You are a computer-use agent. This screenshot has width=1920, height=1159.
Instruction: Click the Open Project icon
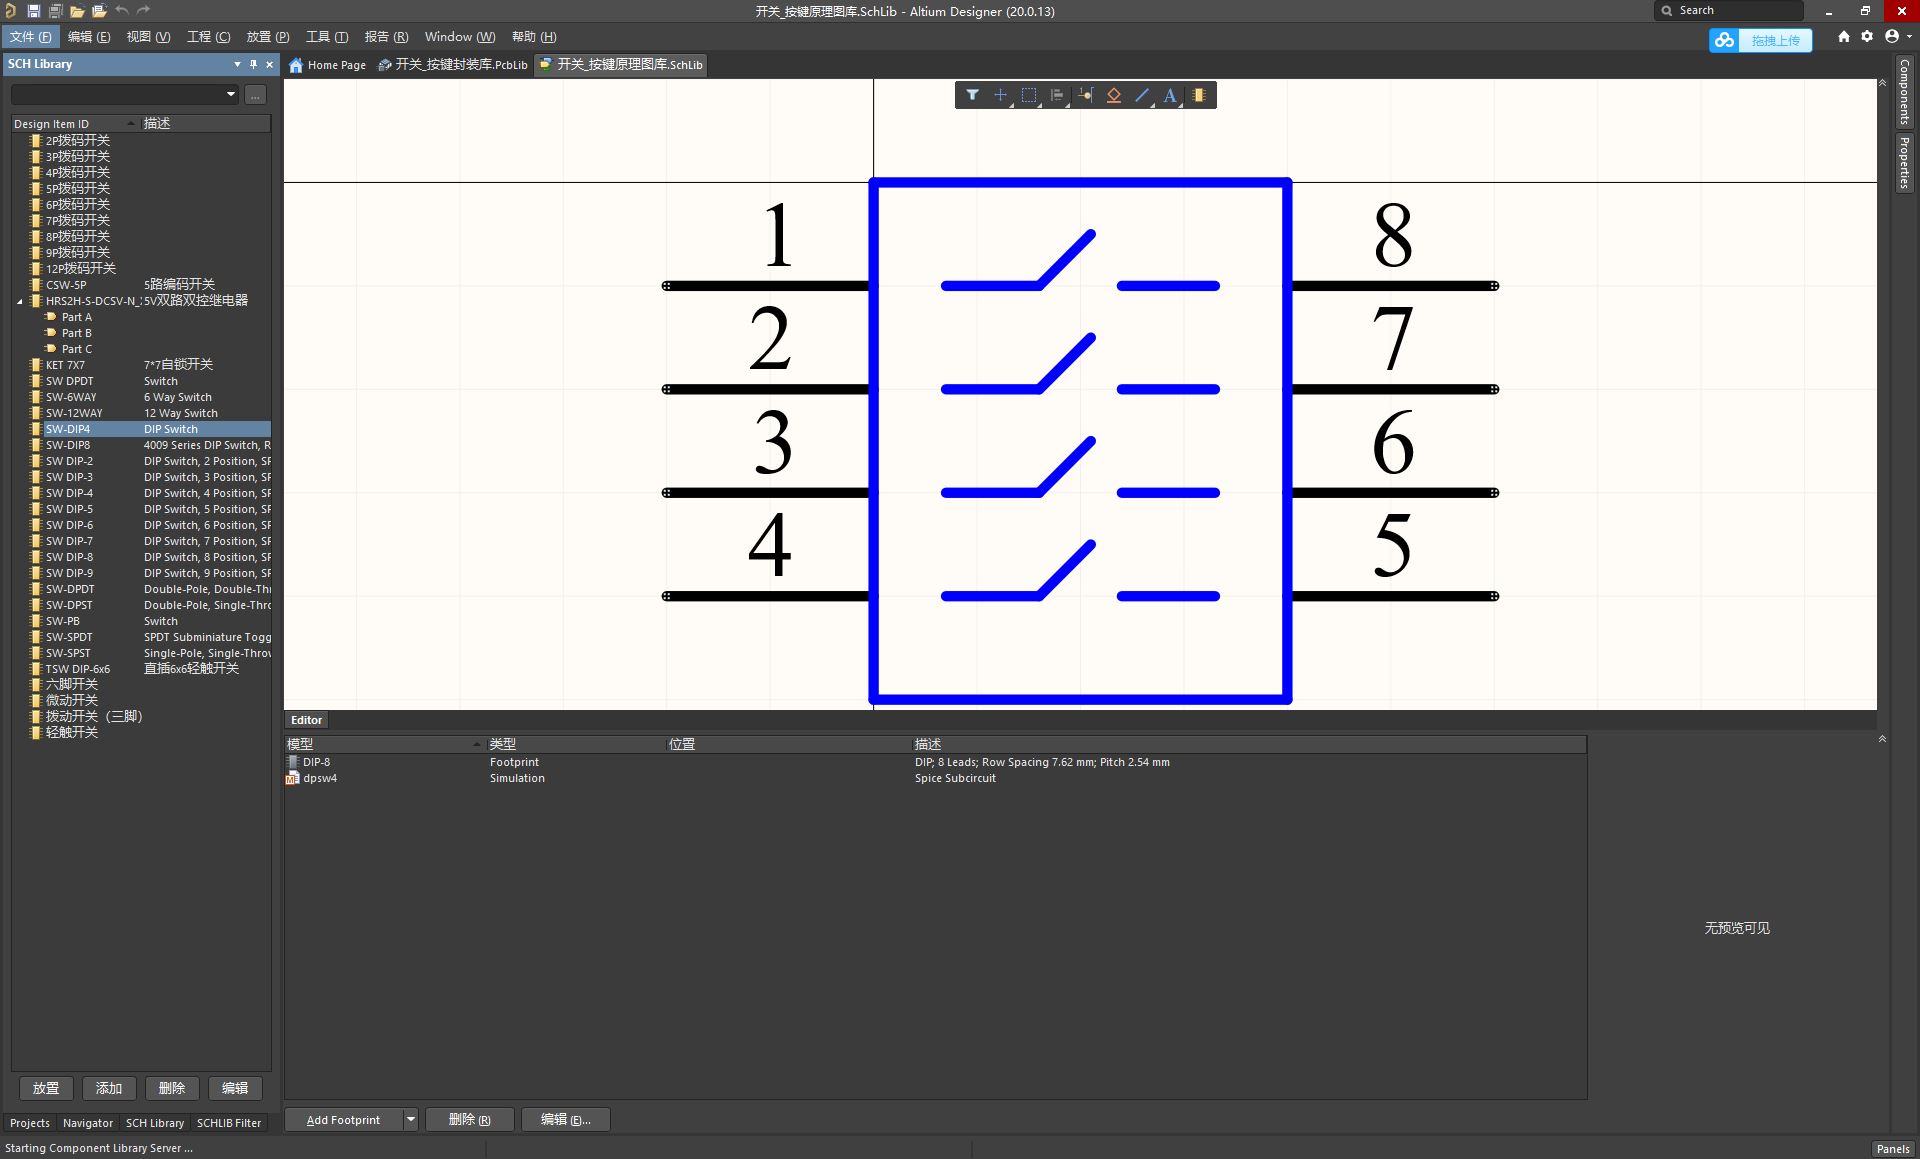(99, 11)
